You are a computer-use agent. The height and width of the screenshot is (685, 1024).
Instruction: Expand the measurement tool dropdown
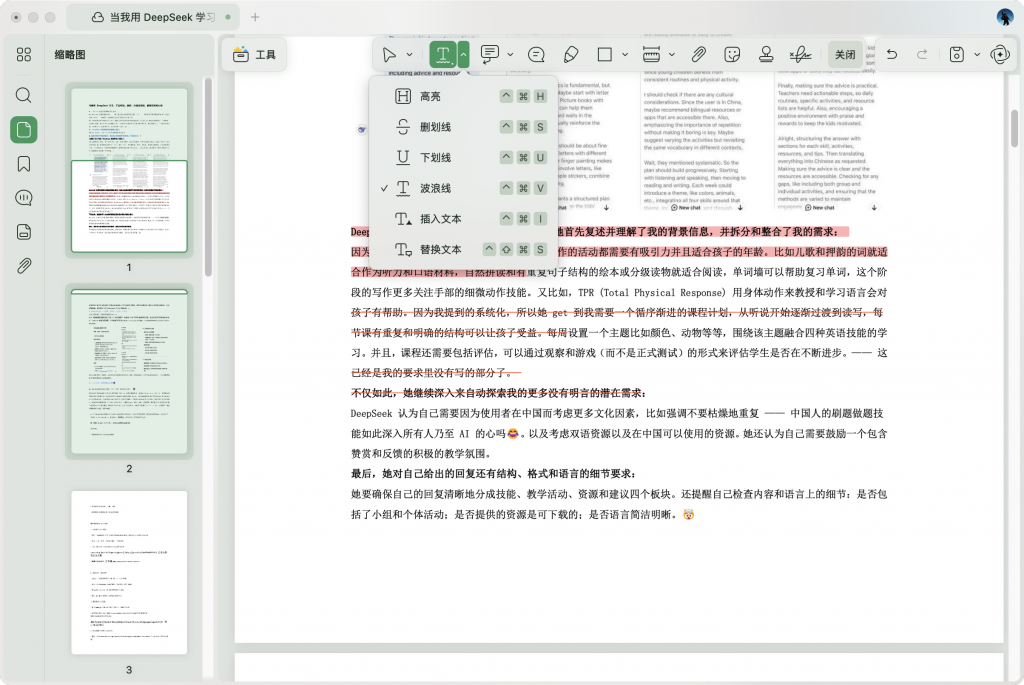[671, 55]
